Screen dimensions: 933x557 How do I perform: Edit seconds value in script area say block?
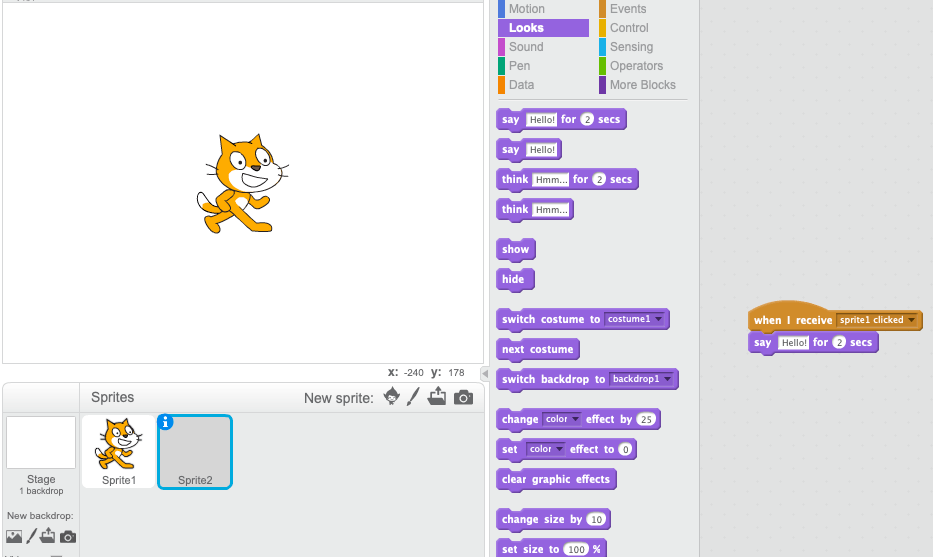click(x=839, y=342)
